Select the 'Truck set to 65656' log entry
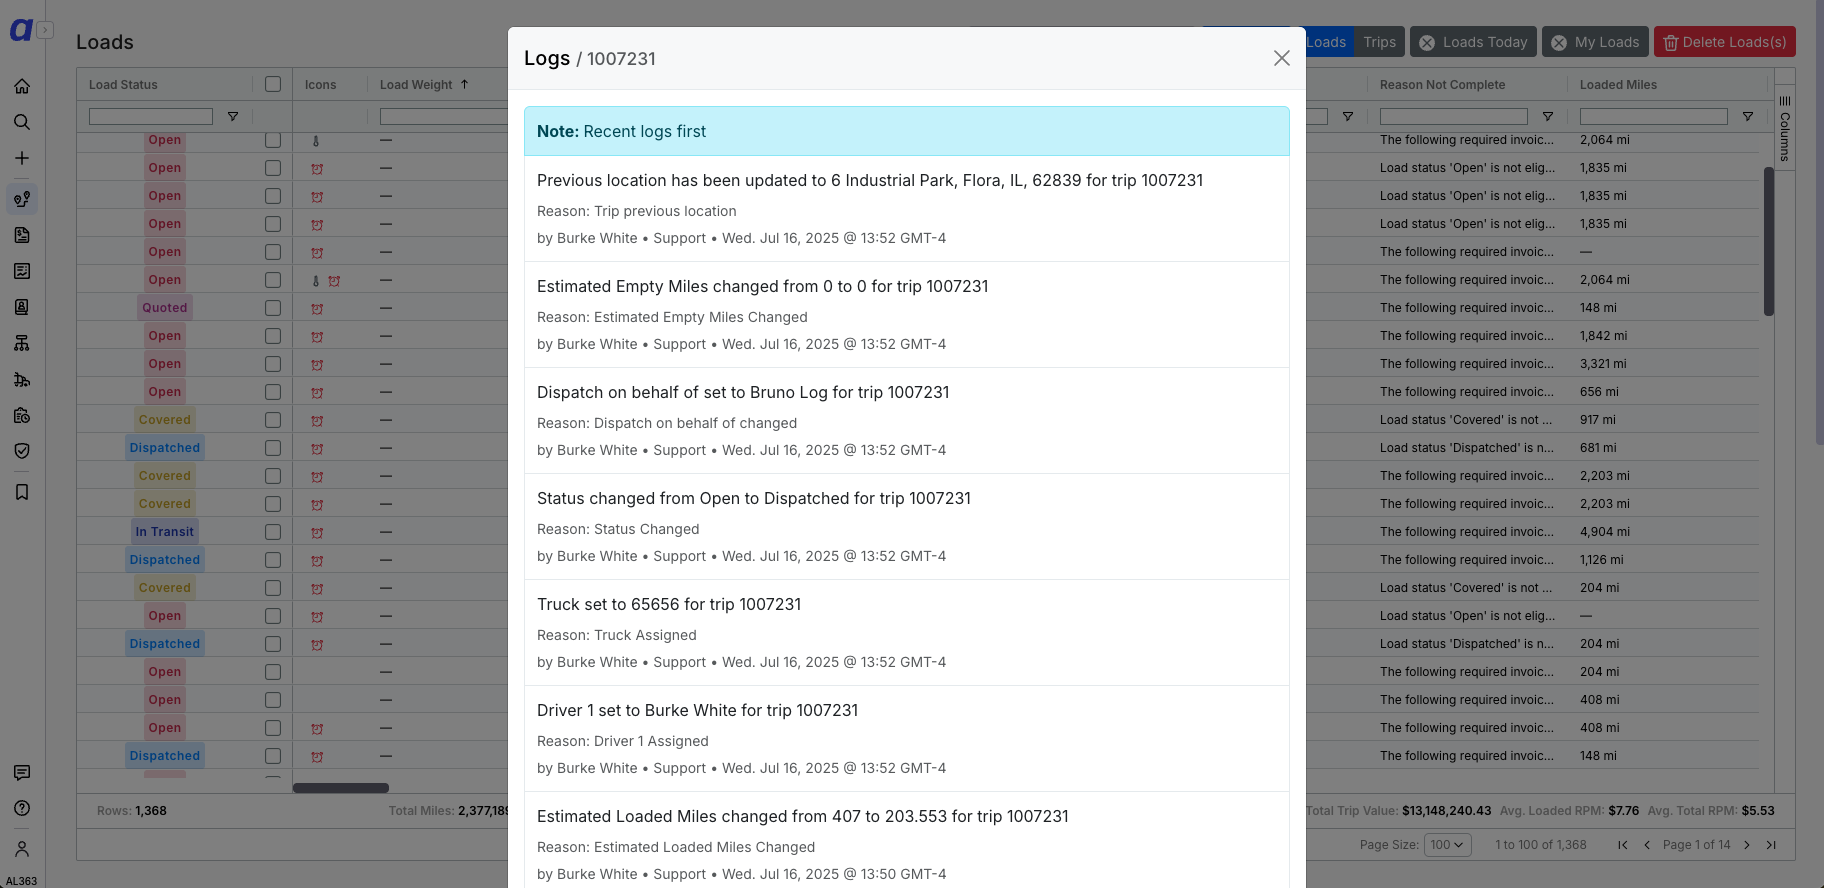 (907, 633)
